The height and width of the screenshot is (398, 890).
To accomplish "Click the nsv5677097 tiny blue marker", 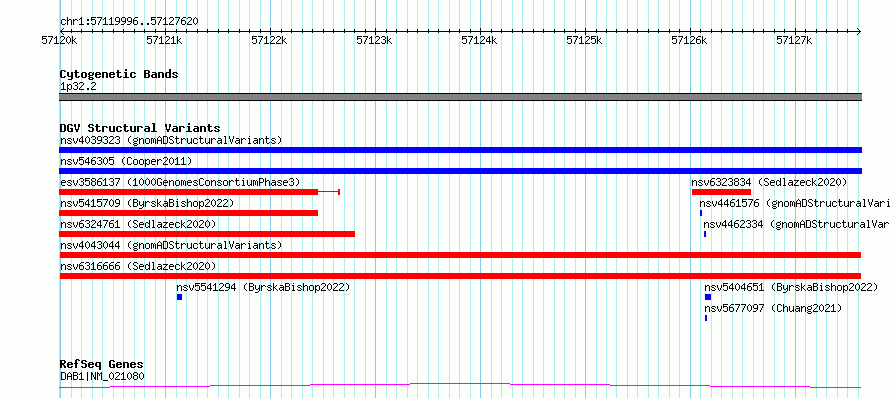I will point(706,318).
